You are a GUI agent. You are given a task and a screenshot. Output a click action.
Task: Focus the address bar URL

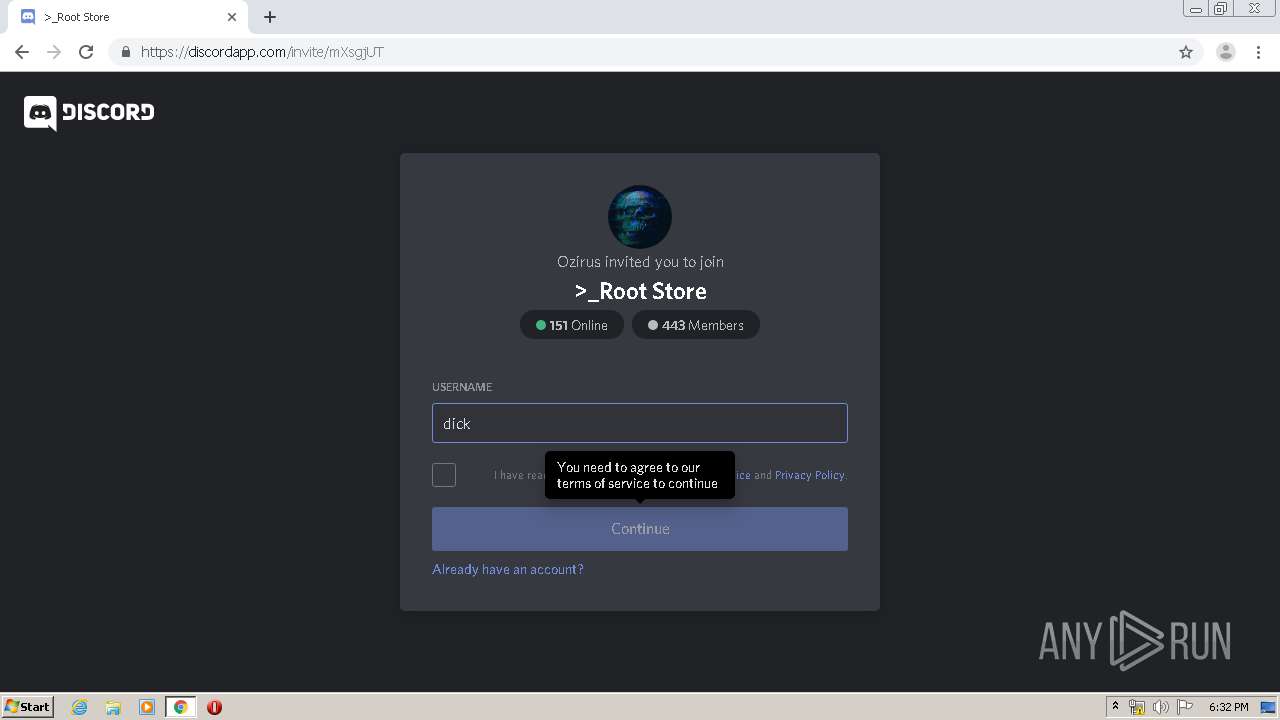[262, 52]
